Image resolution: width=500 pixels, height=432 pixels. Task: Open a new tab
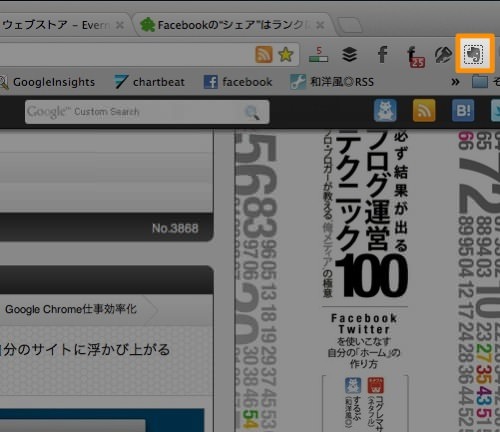click(349, 25)
